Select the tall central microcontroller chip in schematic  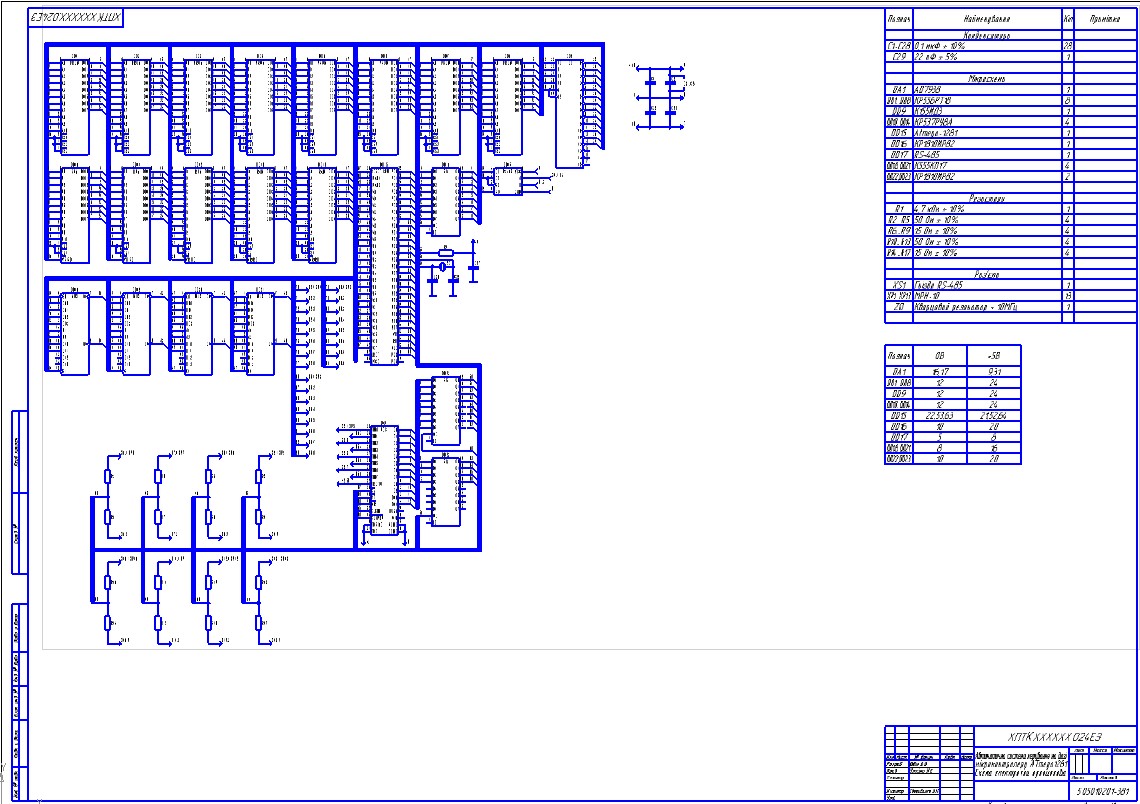(384, 266)
